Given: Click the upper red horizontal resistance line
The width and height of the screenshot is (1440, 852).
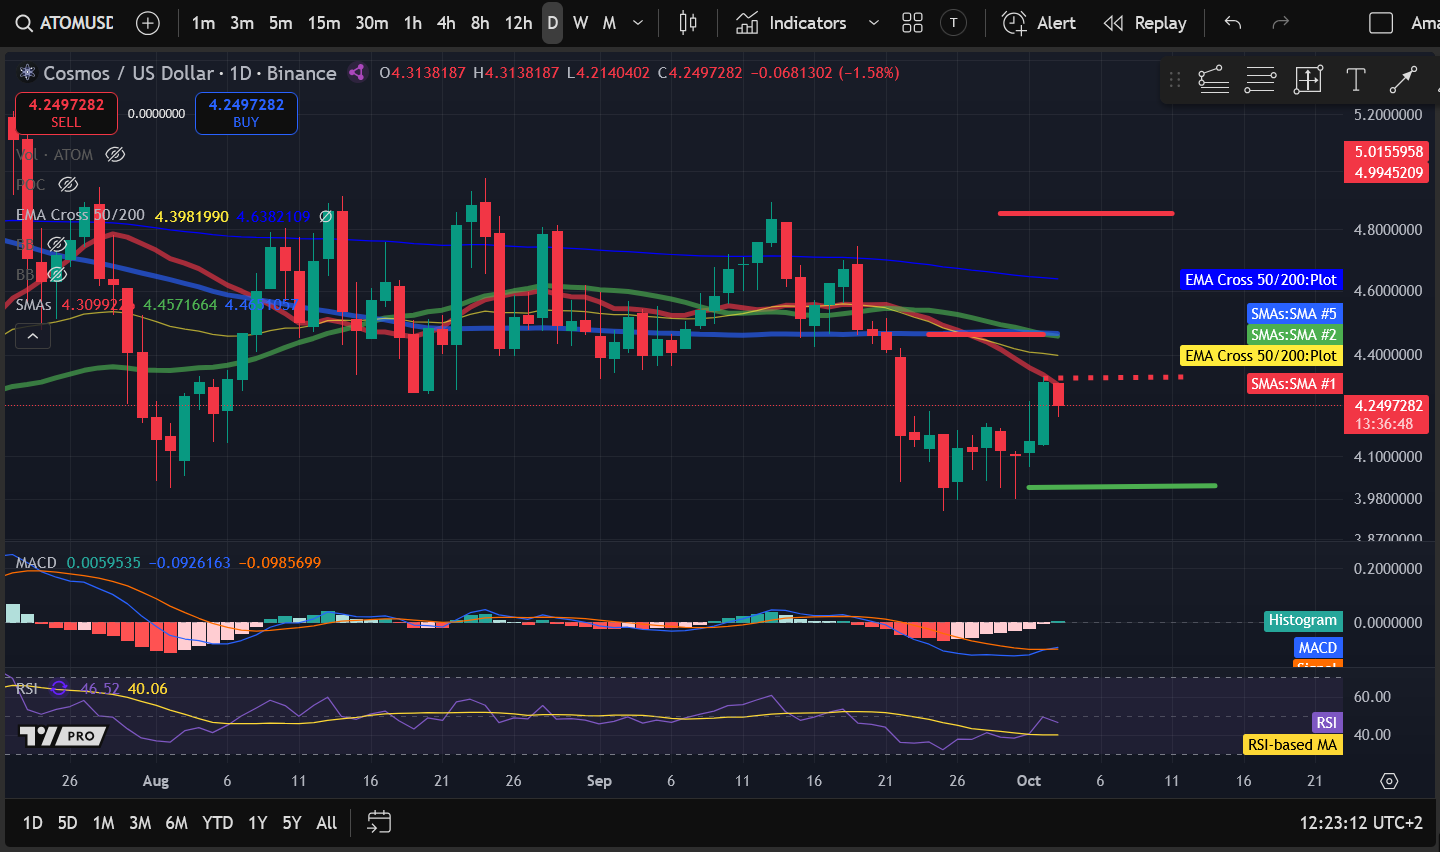Looking at the screenshot, I should coord(1086,213).
